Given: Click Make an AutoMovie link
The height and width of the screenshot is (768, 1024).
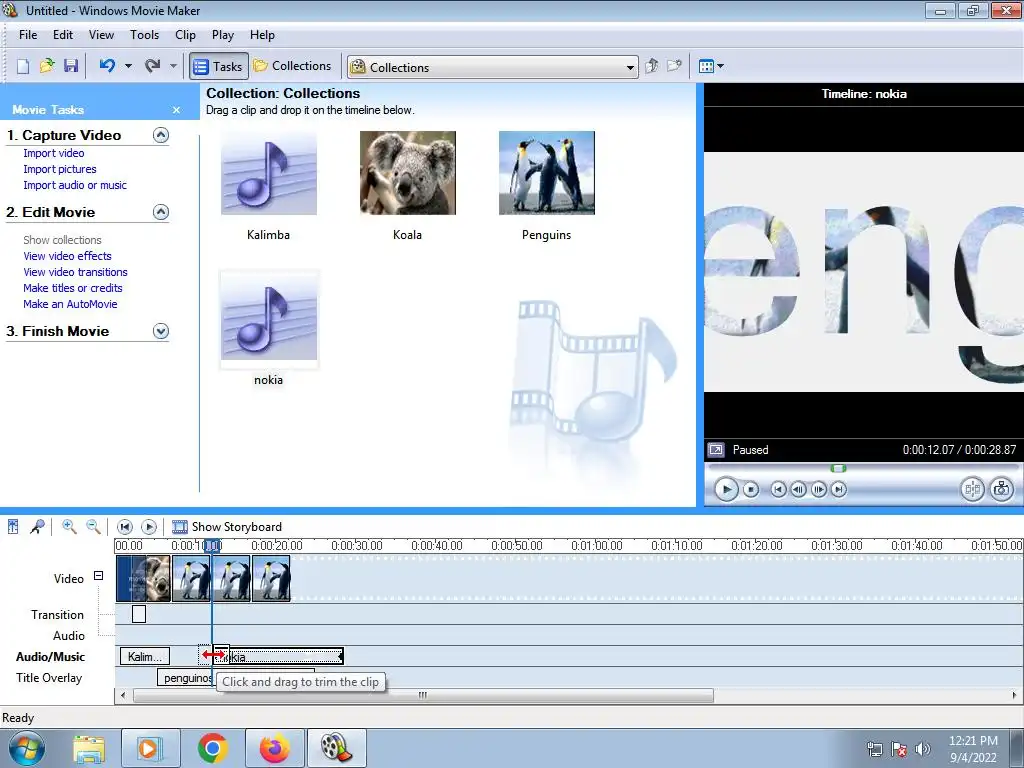Looking at the screenshot, I should coord(70,304).
